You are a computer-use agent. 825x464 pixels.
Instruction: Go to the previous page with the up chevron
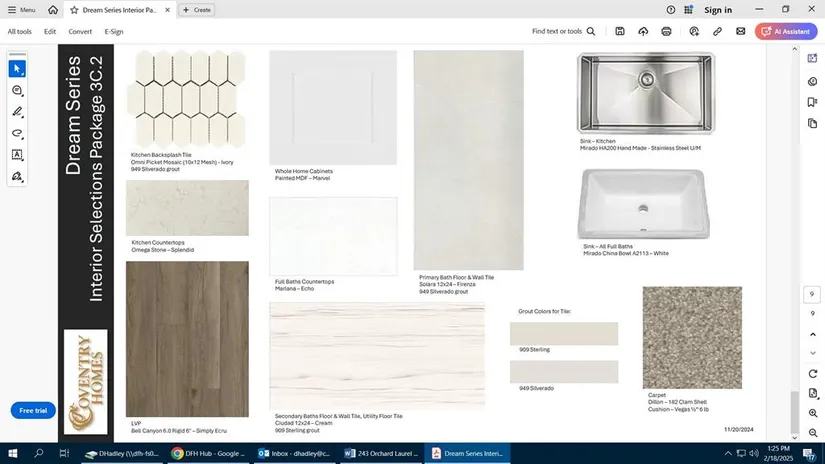(812, 334)
